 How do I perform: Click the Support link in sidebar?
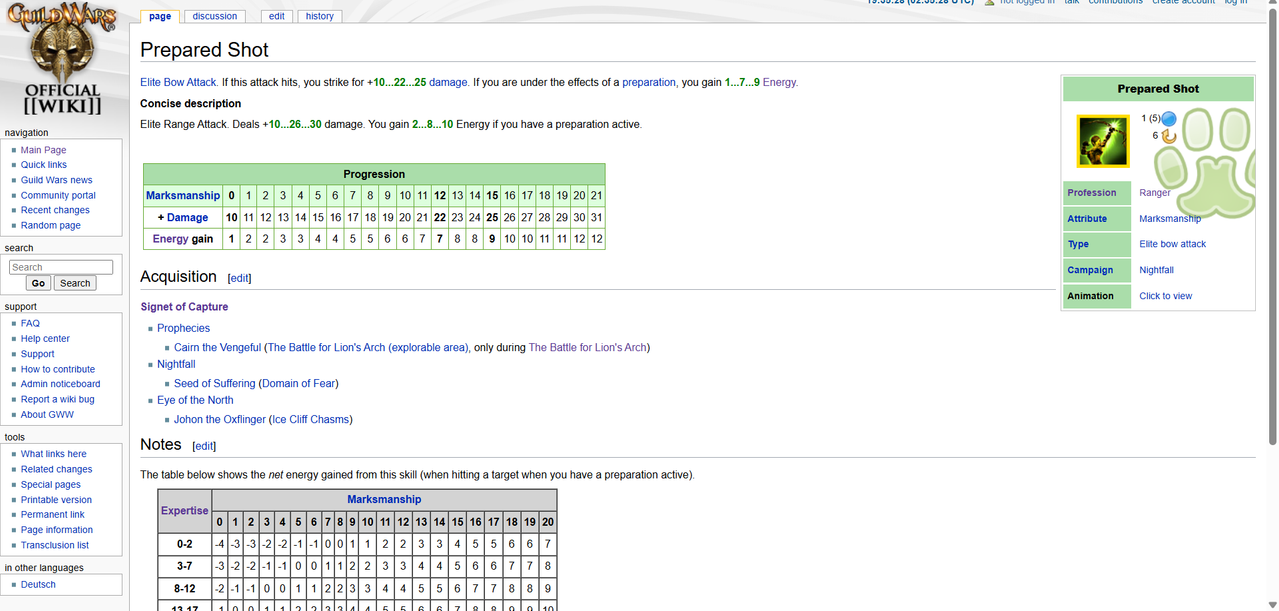coord(38,354)
